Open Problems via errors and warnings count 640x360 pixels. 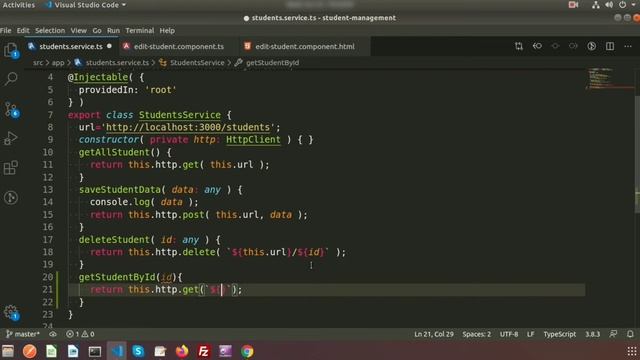pyautogui.click(x=80, y=334)
